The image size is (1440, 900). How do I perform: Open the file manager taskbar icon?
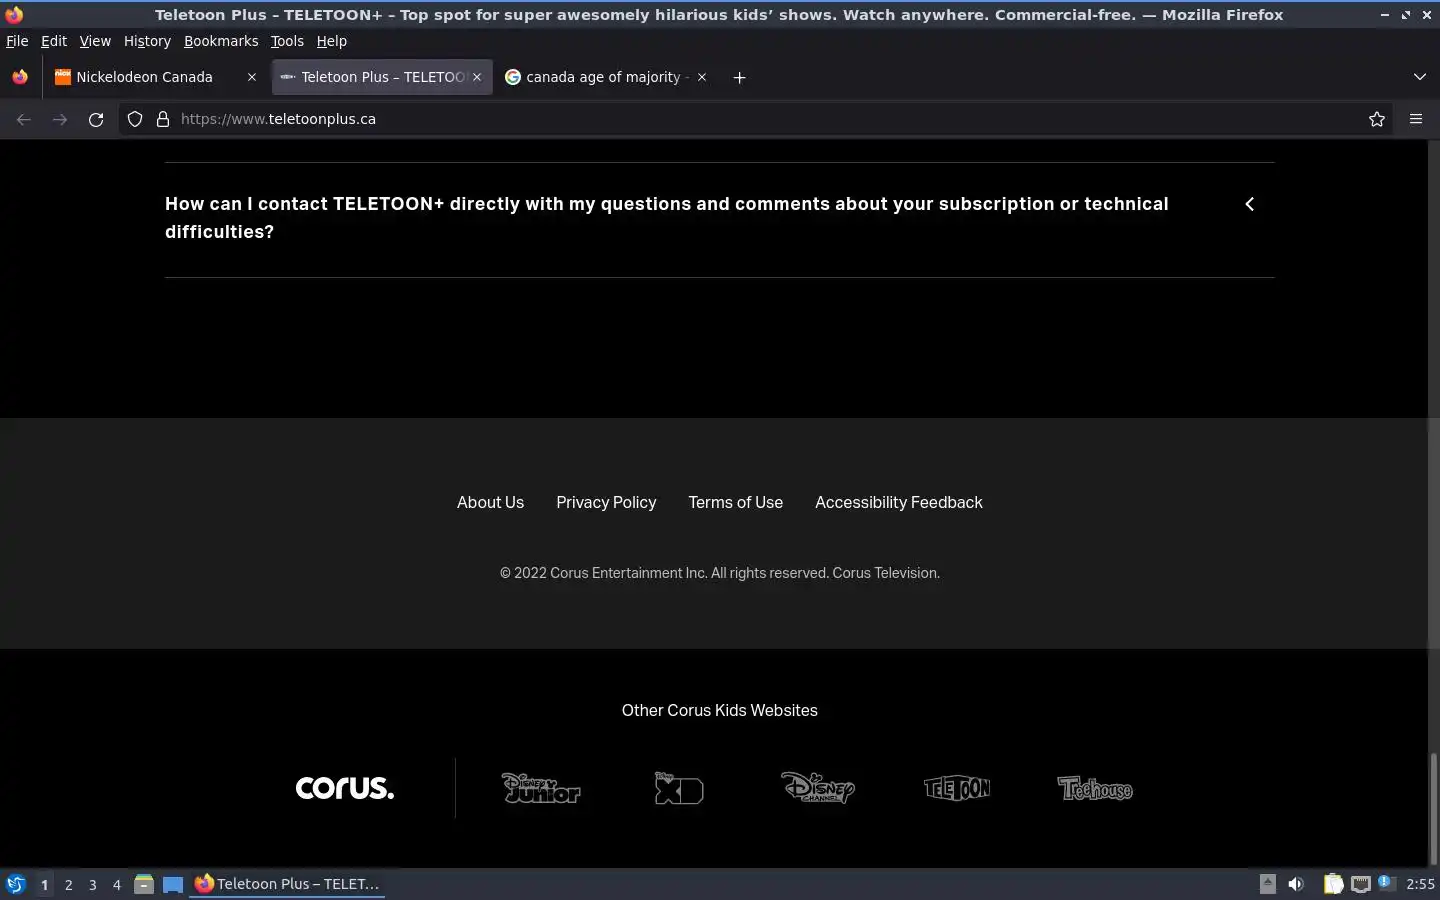pyautogui.click(x=144, y=884)
